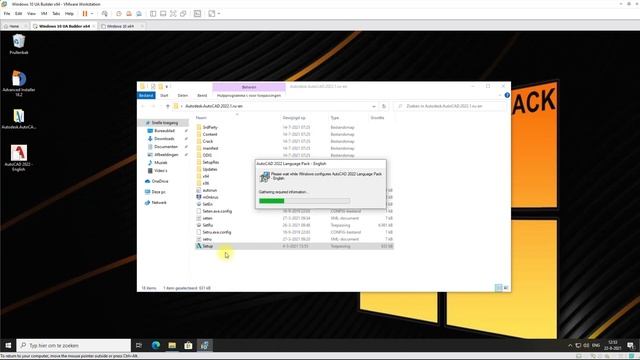The height and width of the screenshot is (360, 640).
Task: Revert VM to snapshot icon
Action: coord(129,13)
